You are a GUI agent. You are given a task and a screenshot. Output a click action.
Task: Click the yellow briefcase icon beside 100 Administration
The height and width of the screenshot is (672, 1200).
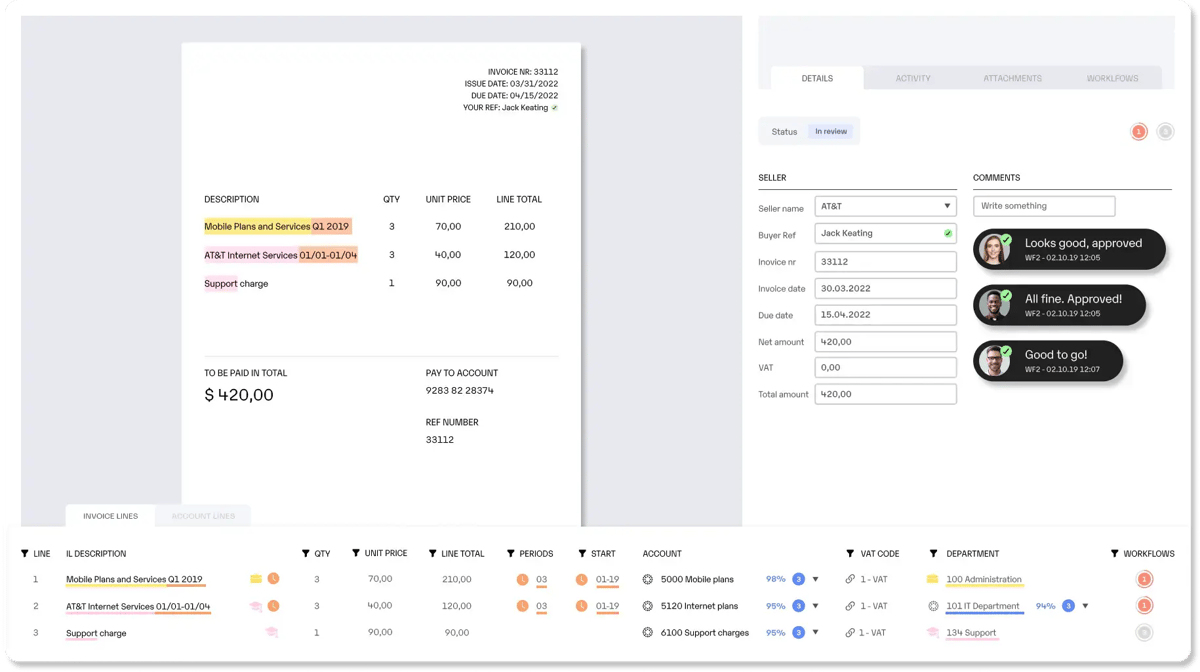(x=932, y=579)
